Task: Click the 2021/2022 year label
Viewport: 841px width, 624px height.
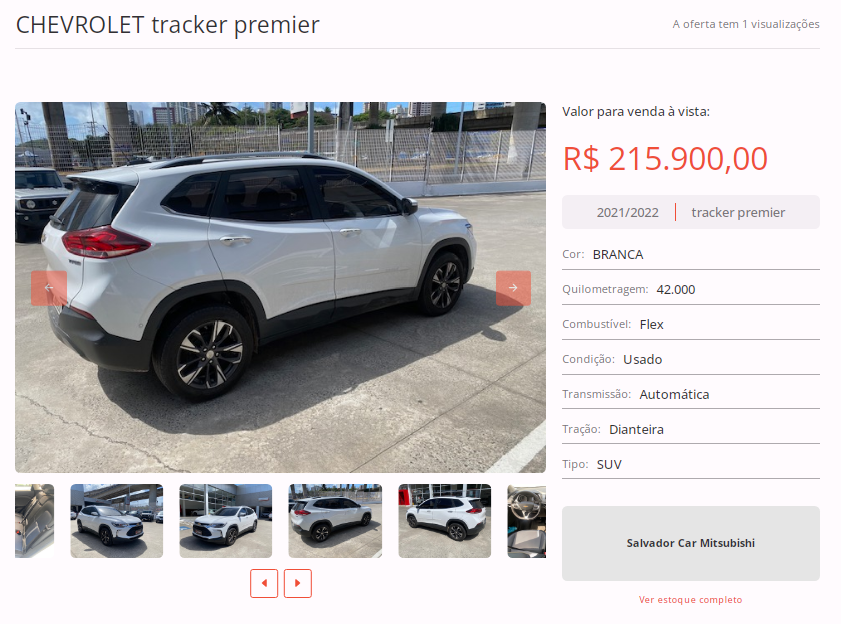Action: (628, 212)
